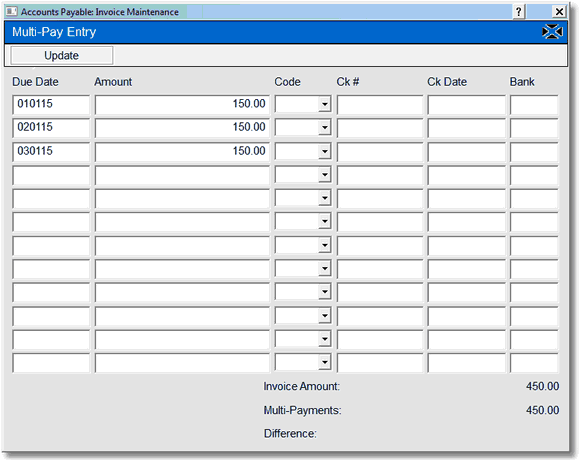Click Amount field in the 030115 row
This screenshot has width=581, height=463.
click(x=182, y=151)
